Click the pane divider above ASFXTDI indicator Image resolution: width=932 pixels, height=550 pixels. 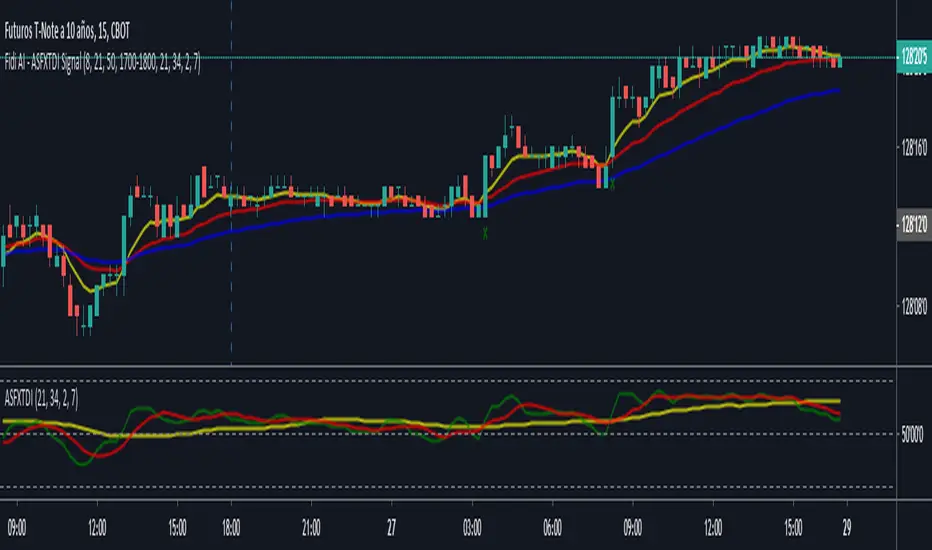[448, 366]
